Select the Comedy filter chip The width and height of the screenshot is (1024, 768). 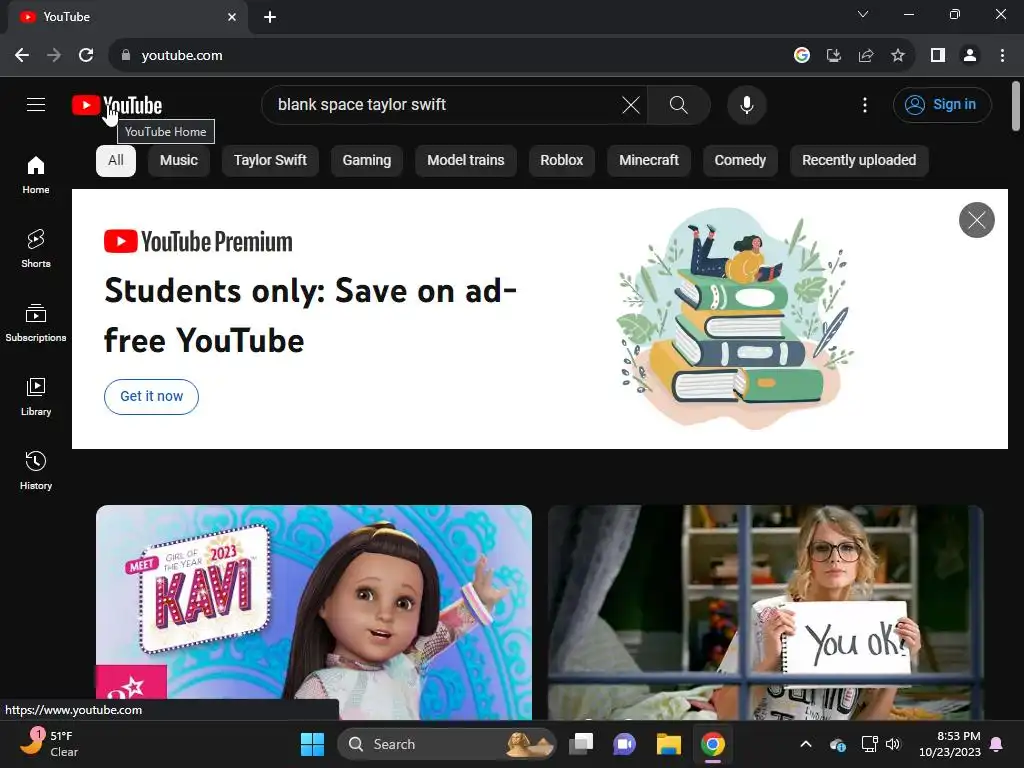tap(740, 161)
